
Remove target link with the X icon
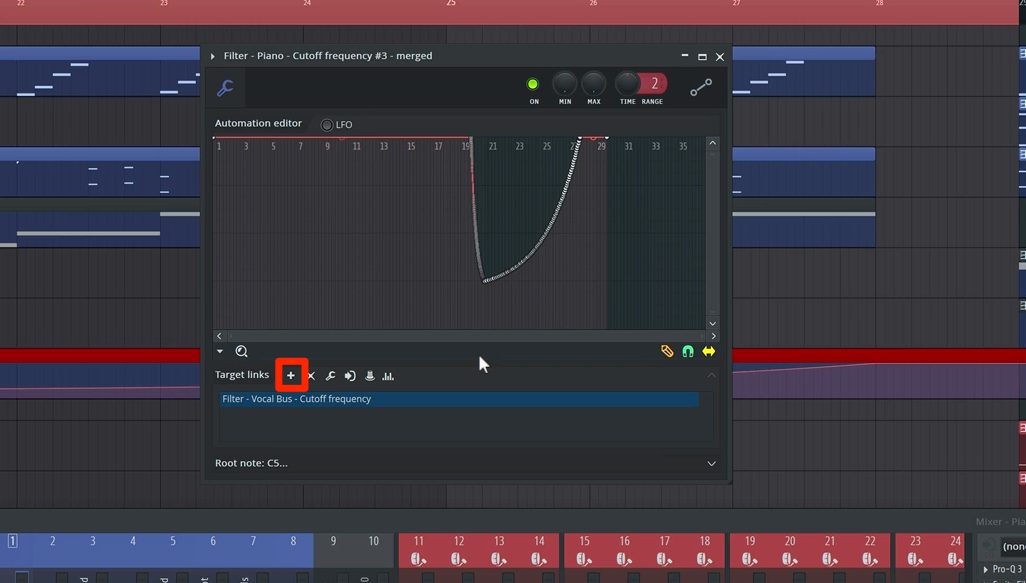(x=311, y=376)
